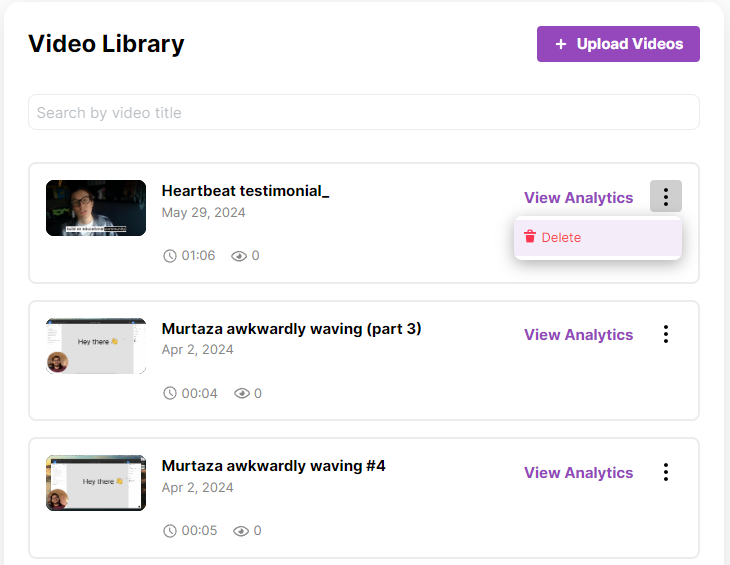
Task: Open three-dot menu for Murtaza waving #4
Action: (666, 472)
